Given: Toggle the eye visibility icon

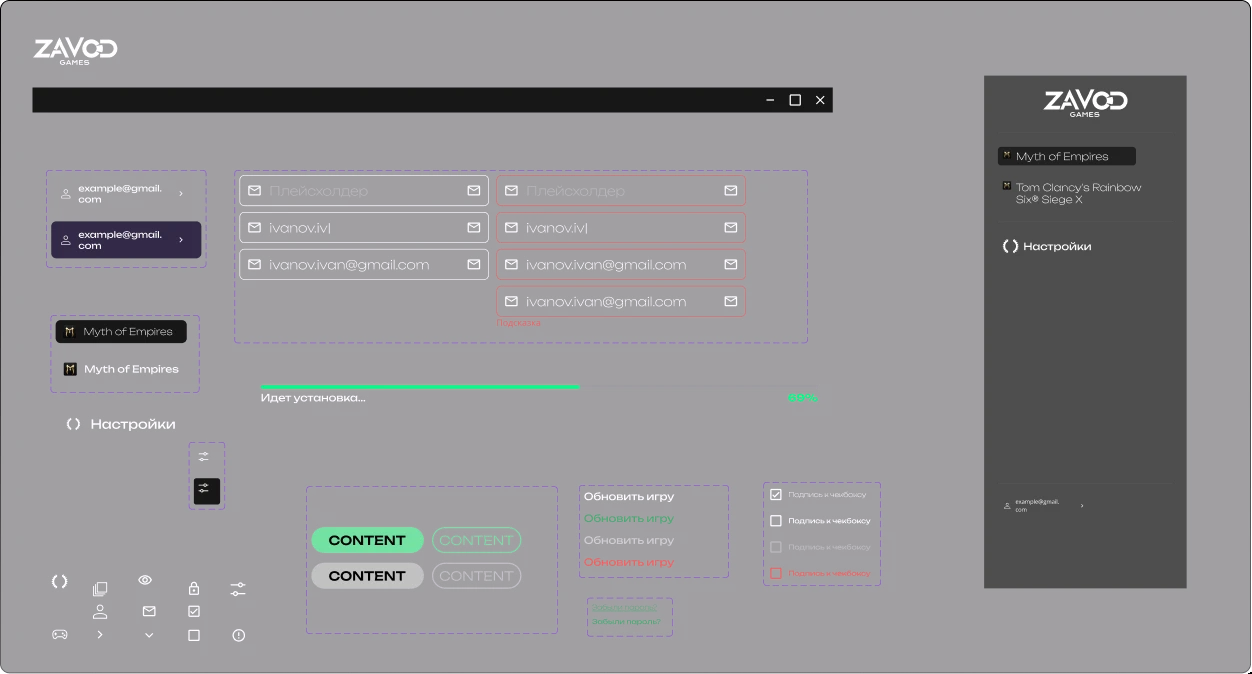Looking at the screenshot, I should point(145,580).
